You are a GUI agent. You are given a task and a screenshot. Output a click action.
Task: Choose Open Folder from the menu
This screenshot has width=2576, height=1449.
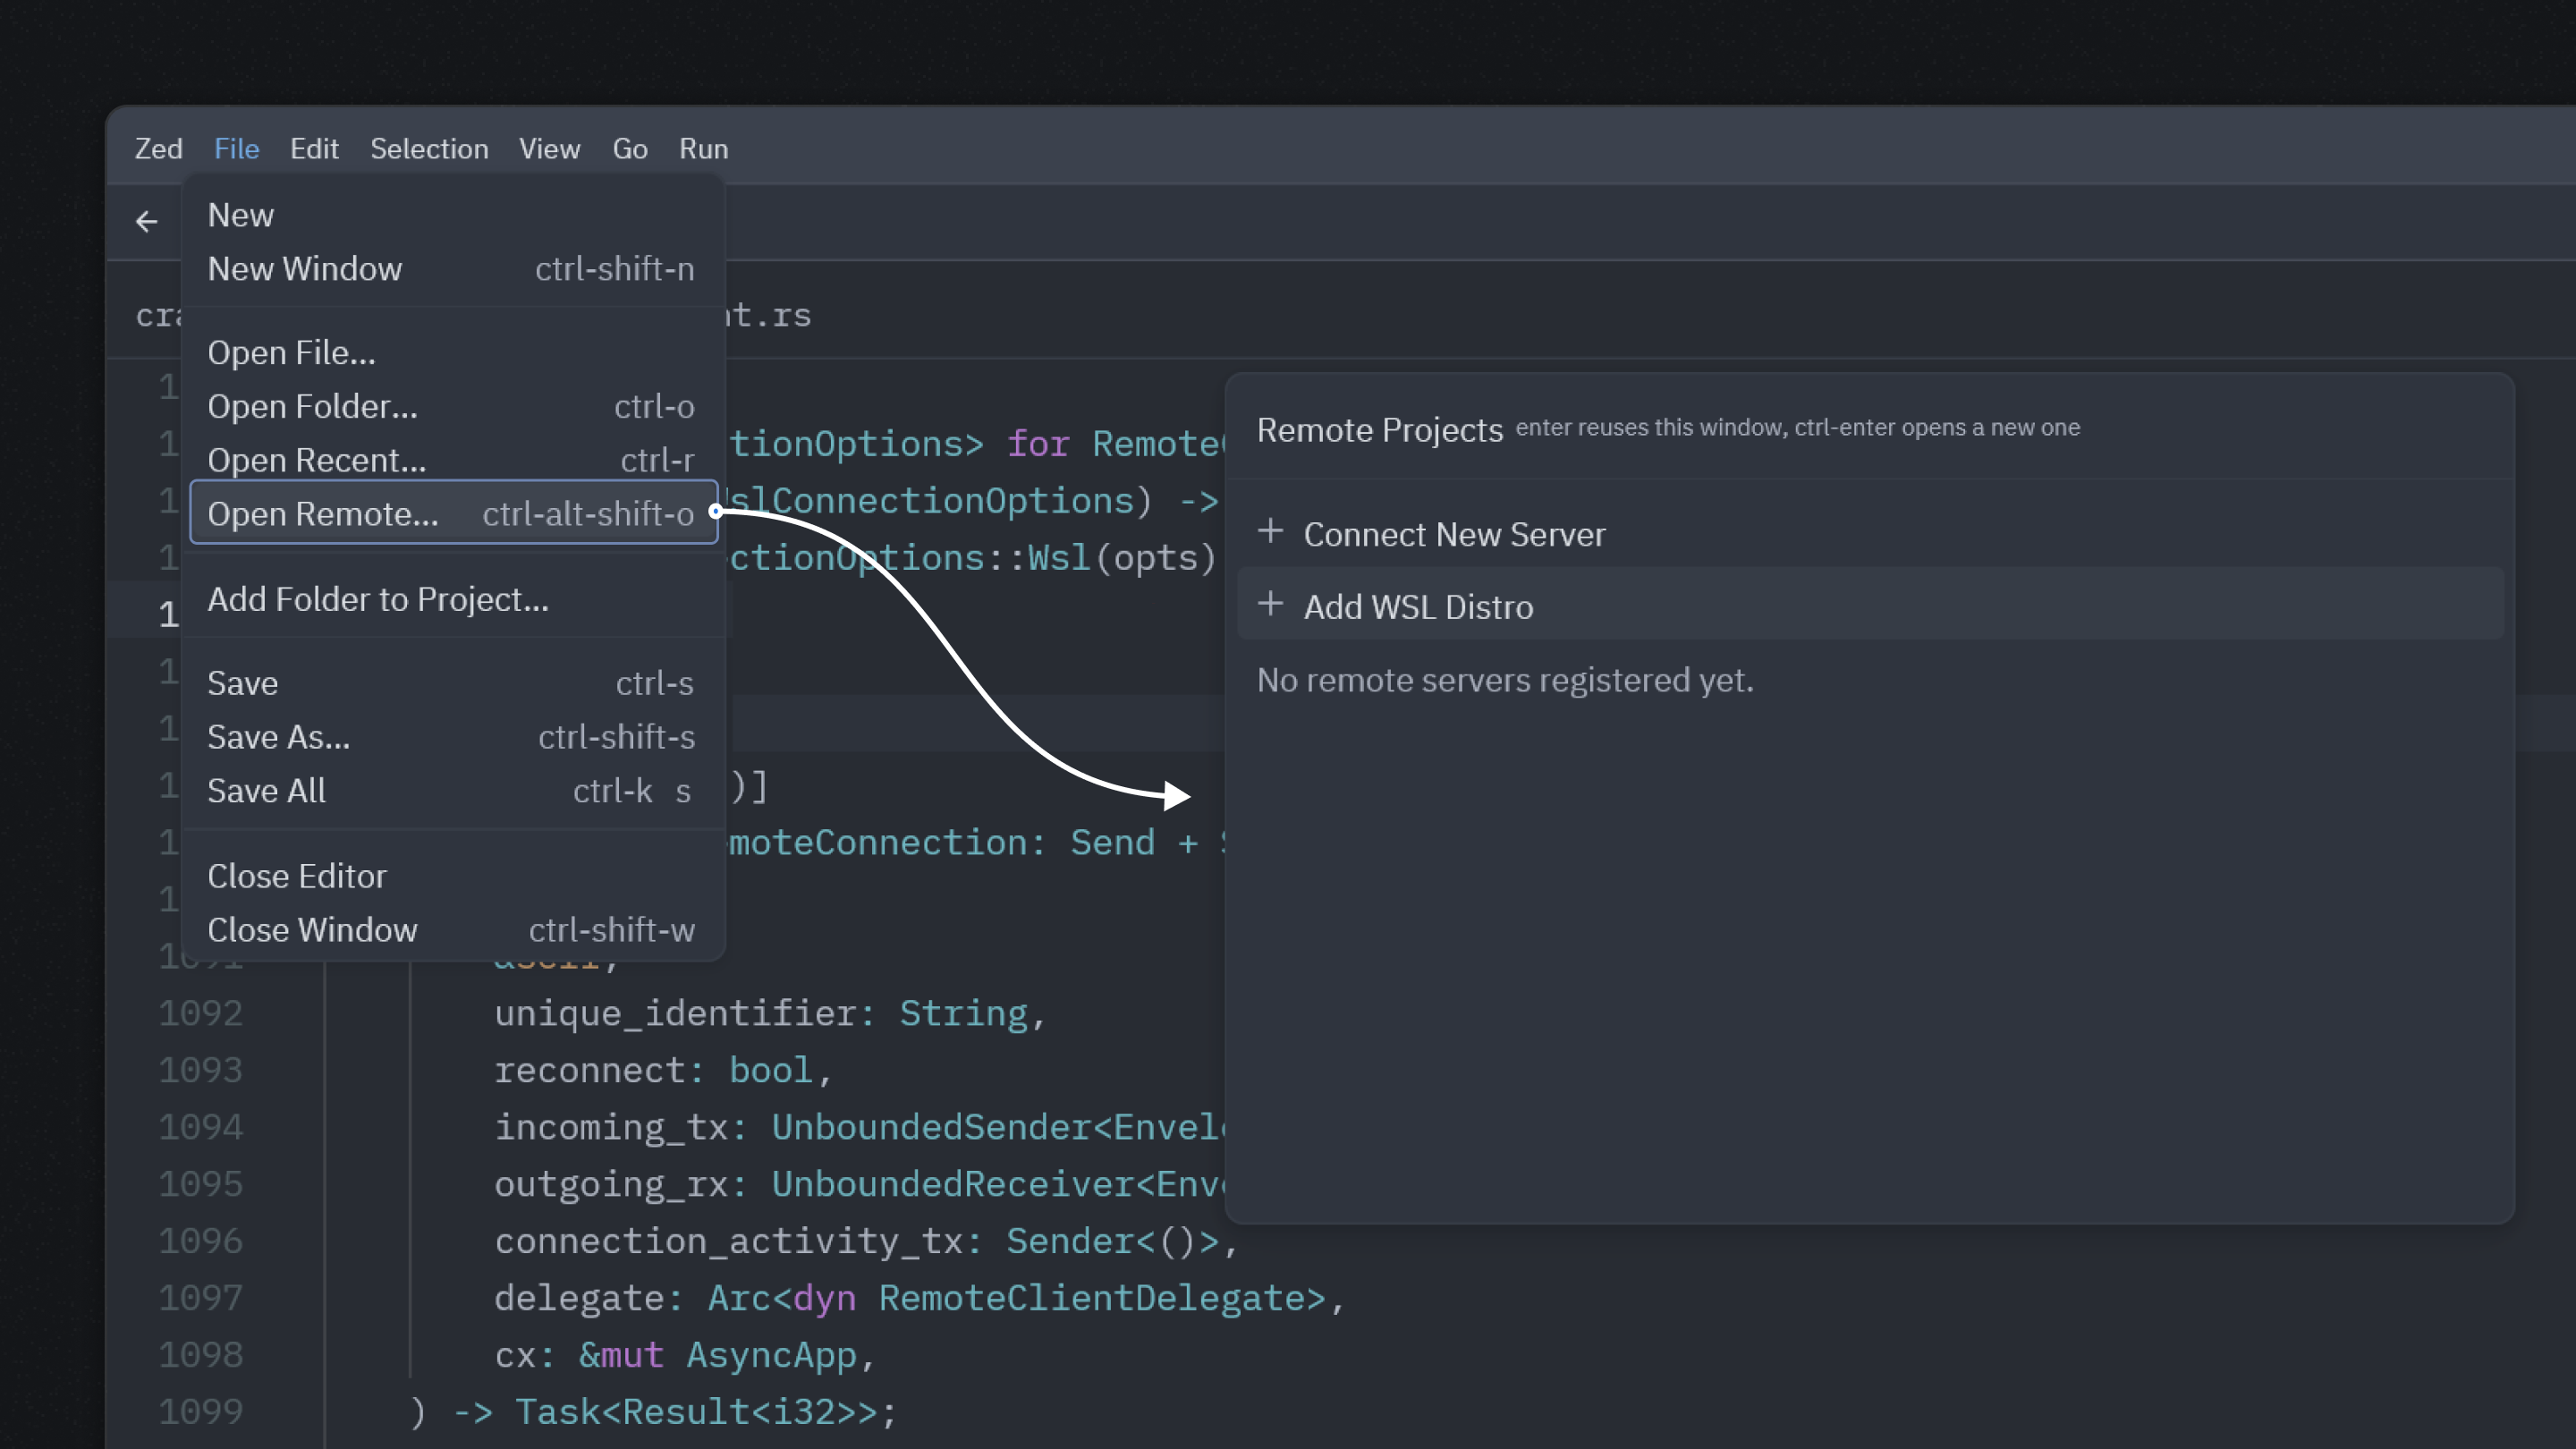(x=313, y=406)
